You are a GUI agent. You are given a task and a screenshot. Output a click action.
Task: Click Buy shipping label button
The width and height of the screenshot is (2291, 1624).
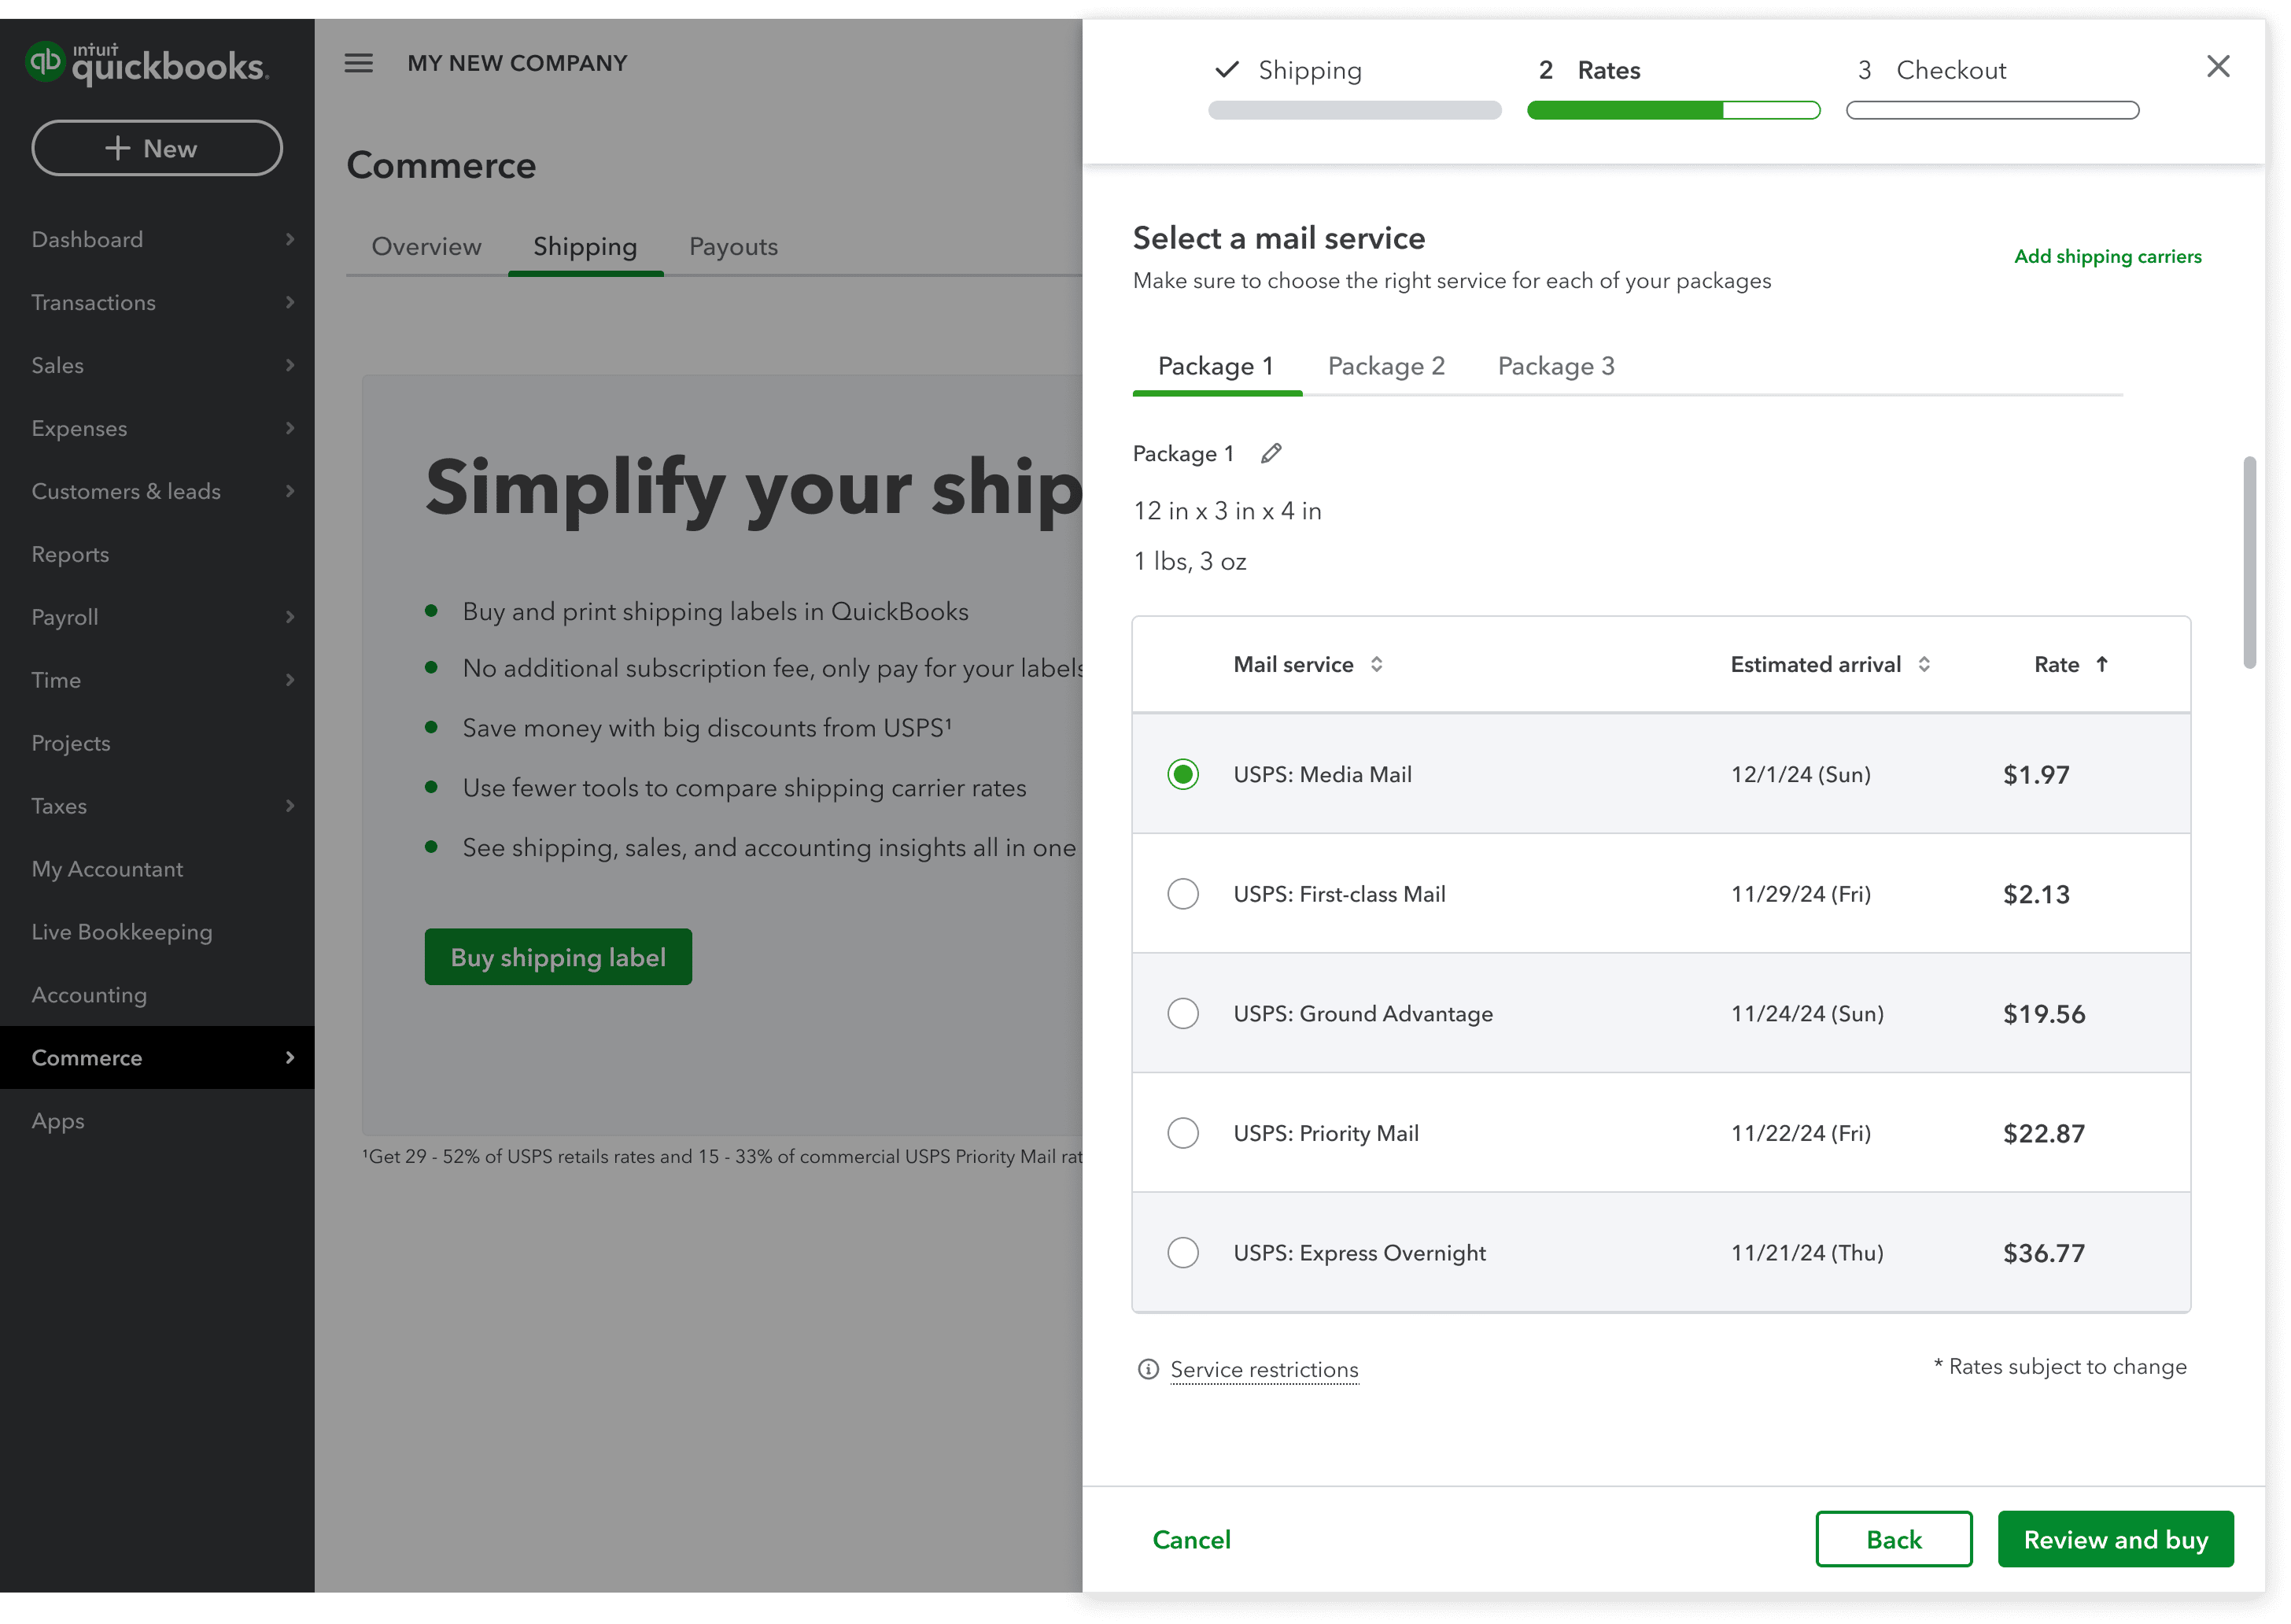point(558,957)
